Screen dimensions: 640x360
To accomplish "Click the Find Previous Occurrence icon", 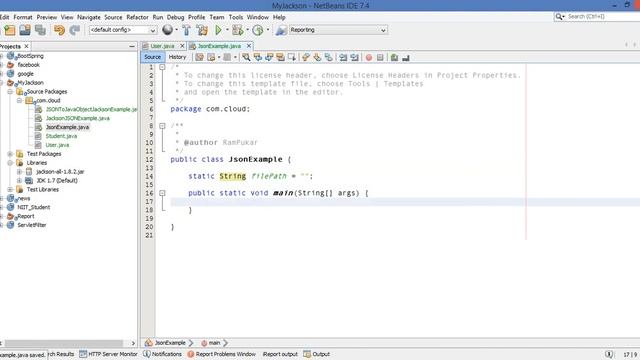I will coord(258,58).
